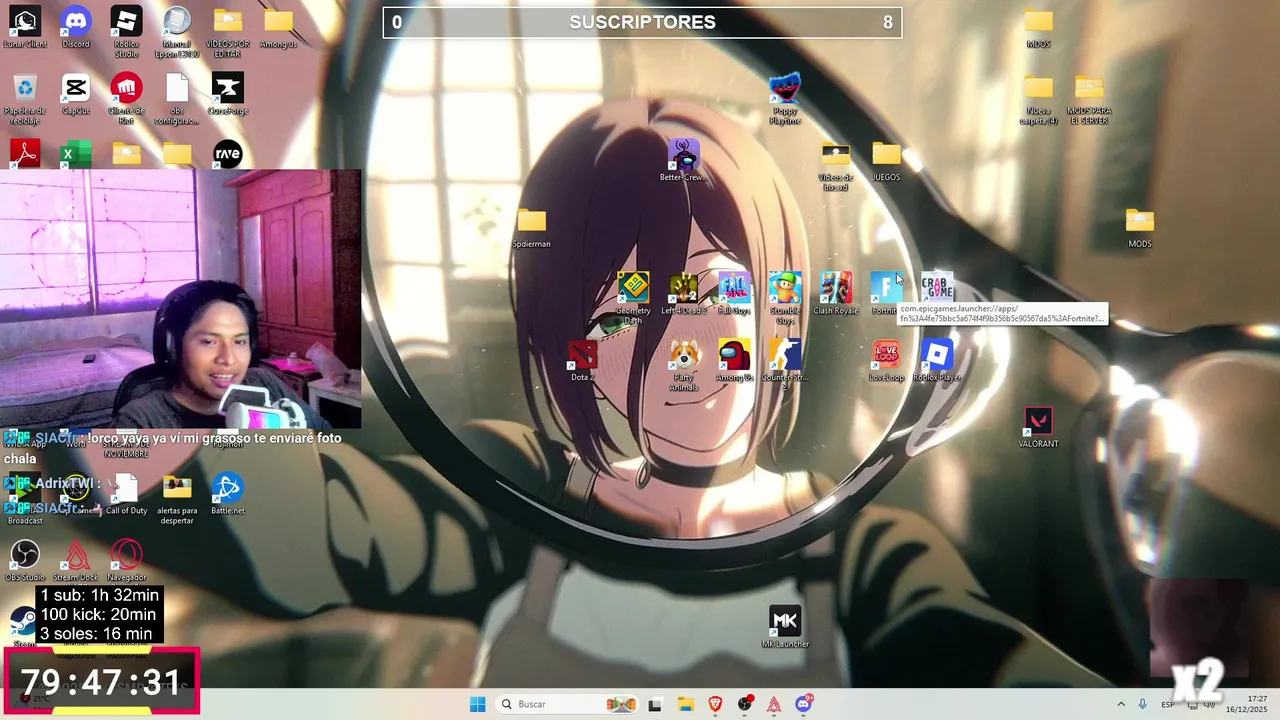Launch the Fortnite shortcut icon
Screen dimensions: 1280x720
point(885,287)
